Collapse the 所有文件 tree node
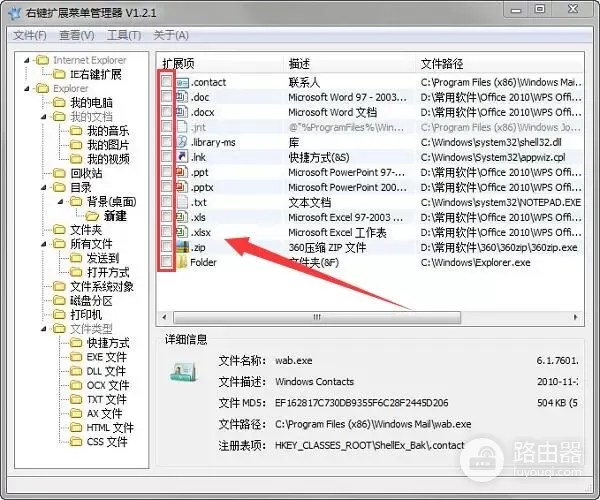The width and height of the screenshot is (600, 500). 43,244
